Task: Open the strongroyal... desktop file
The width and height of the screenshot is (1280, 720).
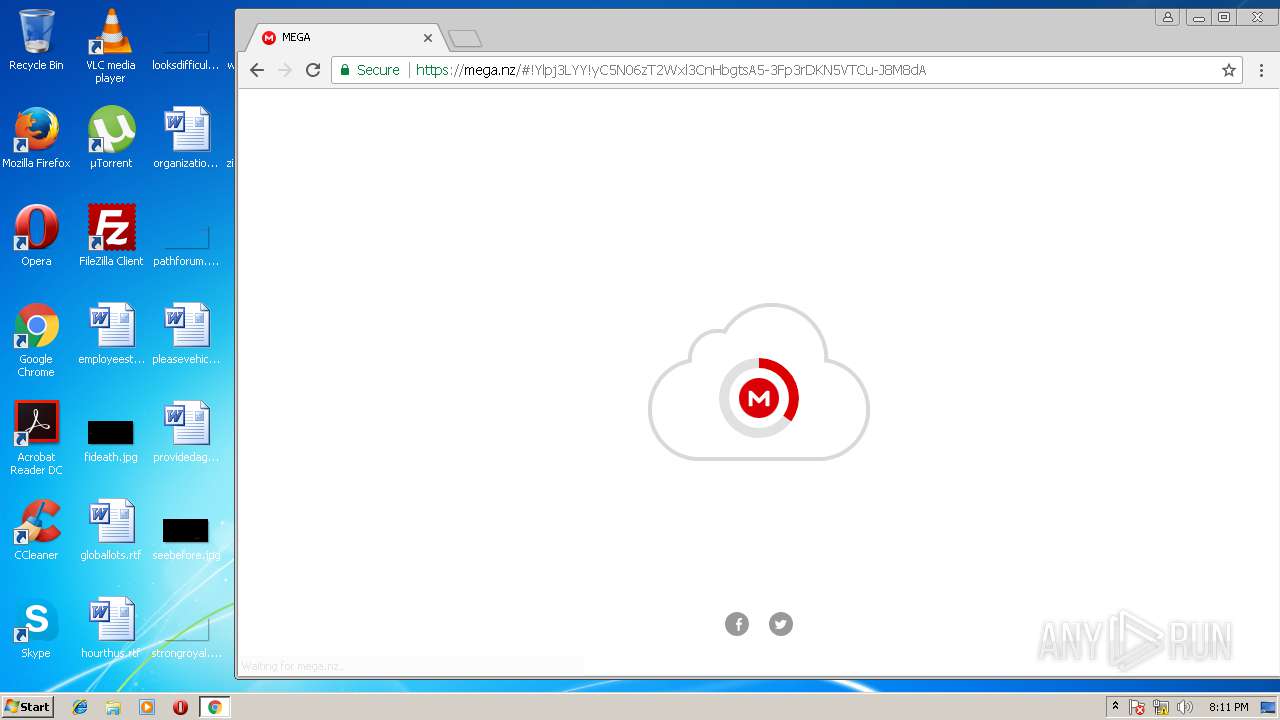Action: click(185, 636)
